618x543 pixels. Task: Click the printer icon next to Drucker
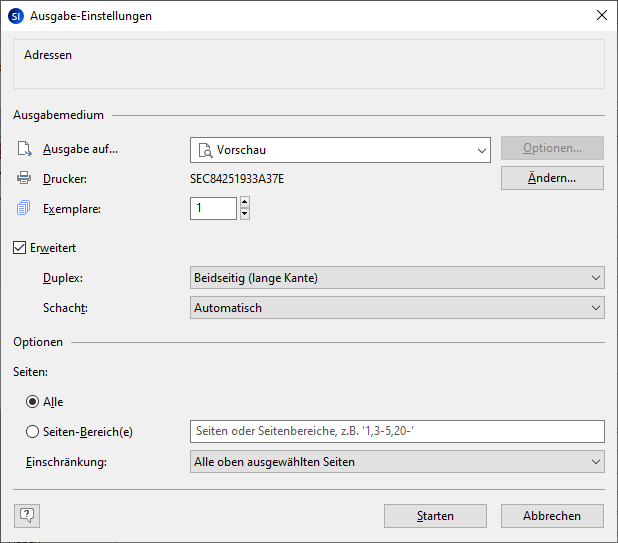click(24, 179)
